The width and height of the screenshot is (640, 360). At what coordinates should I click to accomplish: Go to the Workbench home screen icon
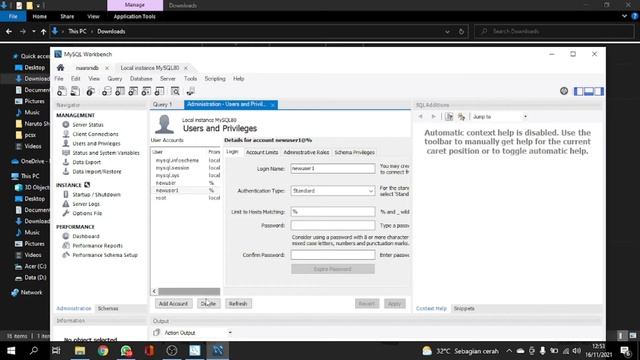tap(60, 68)
